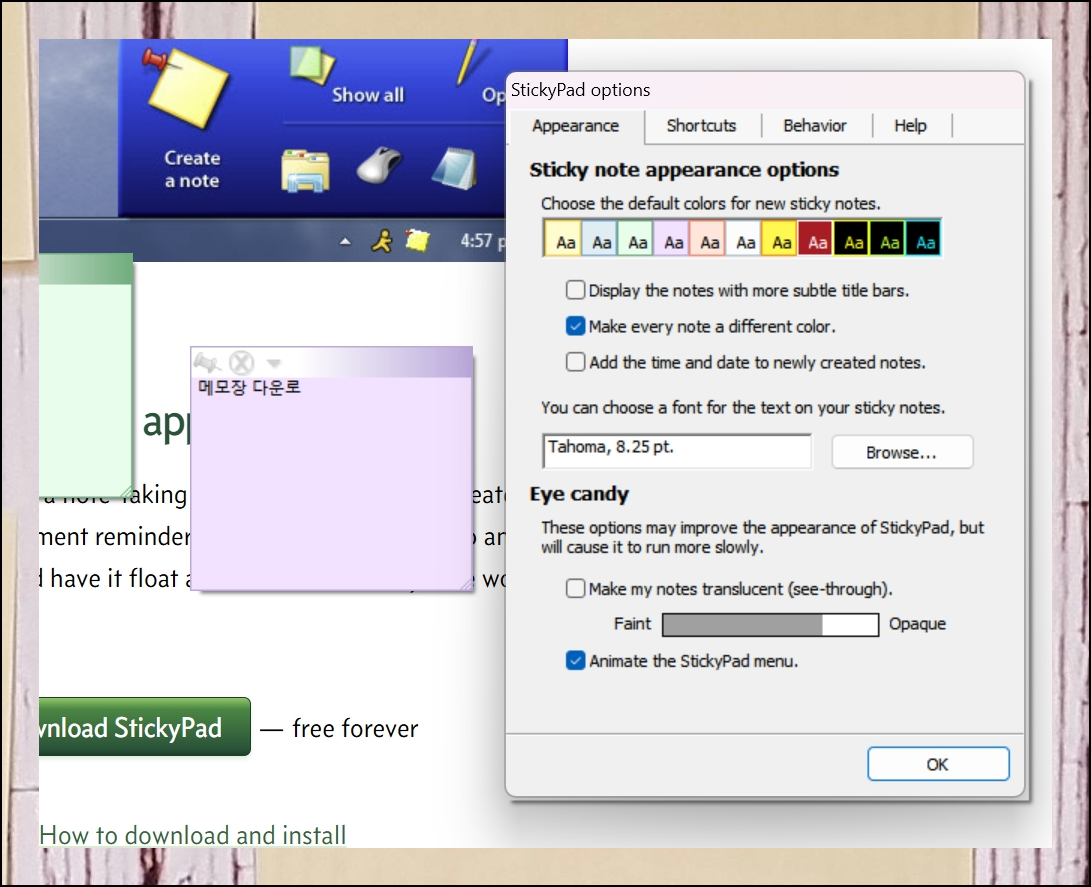Viewport: 1091px width, 887px height.
Task: Open the purple note's dropdown arrow menu
Action: pyautogui.click(x=273, y=363)
